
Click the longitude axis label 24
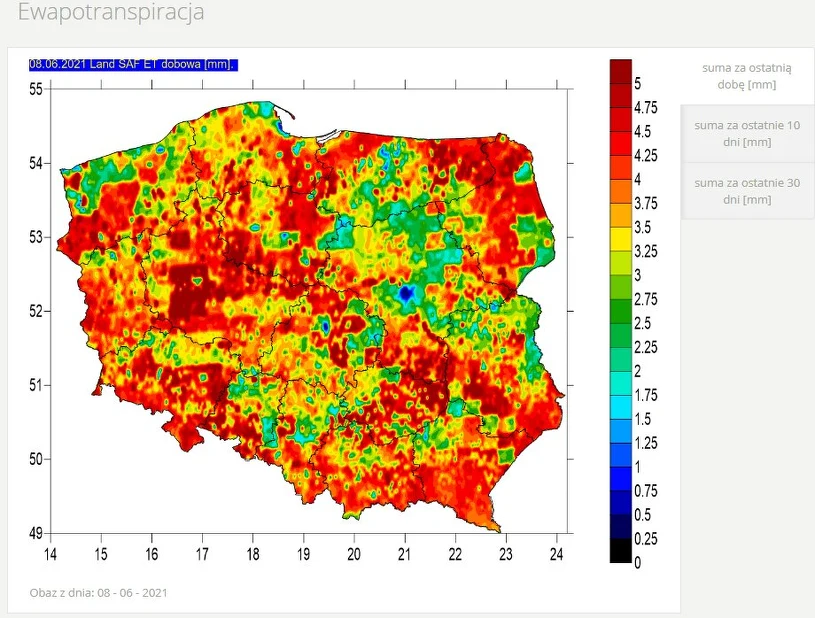coord(556,553)
